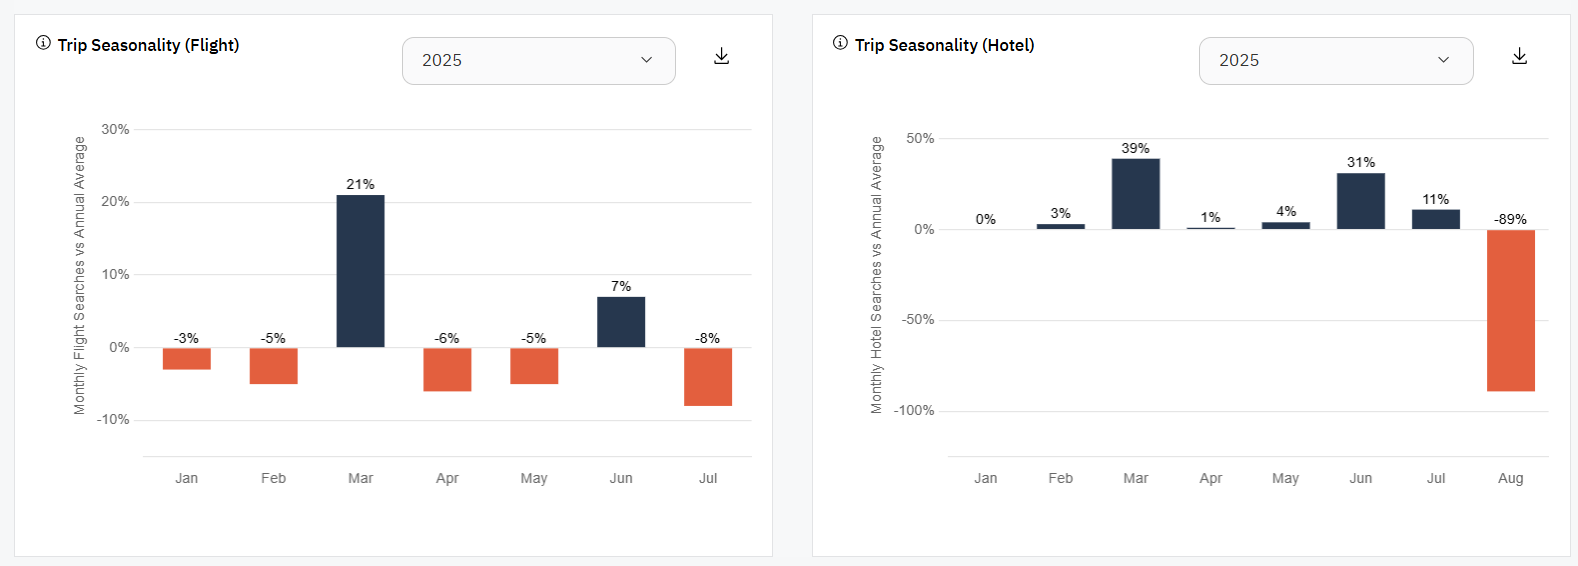The width and height of the screenshot is (1578, 566).
Task: Click the June 7% flight bar
Action: pos(621,322)
